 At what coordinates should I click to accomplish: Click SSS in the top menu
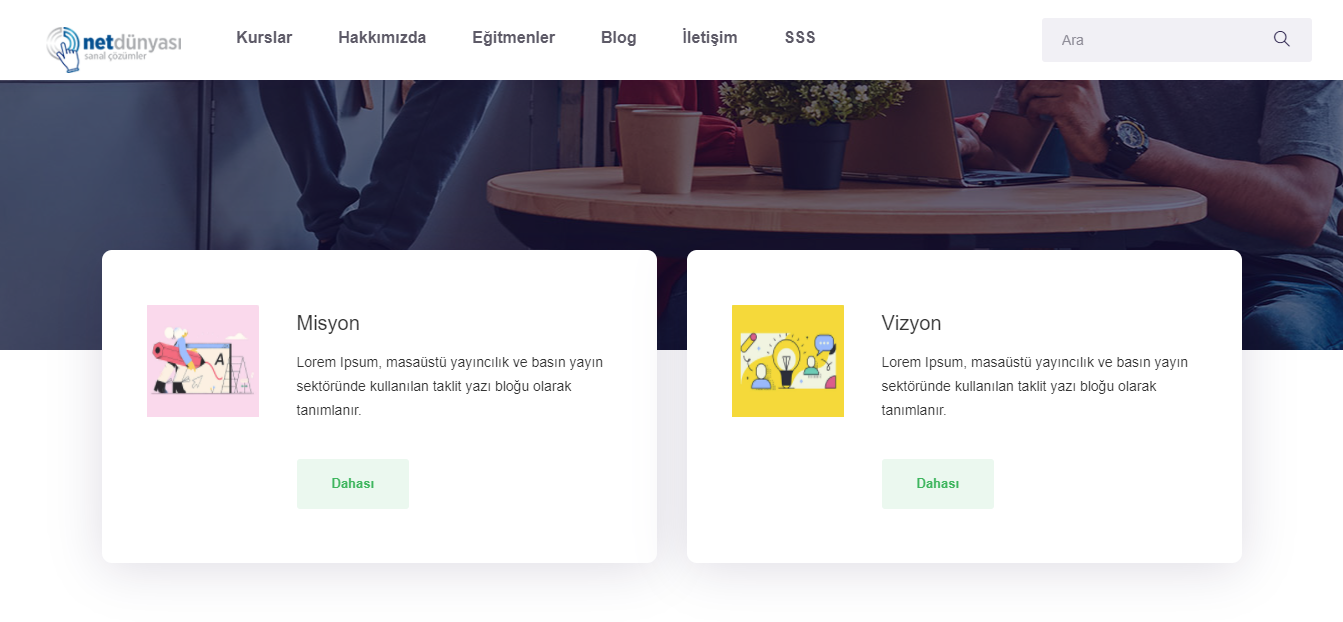800,37
